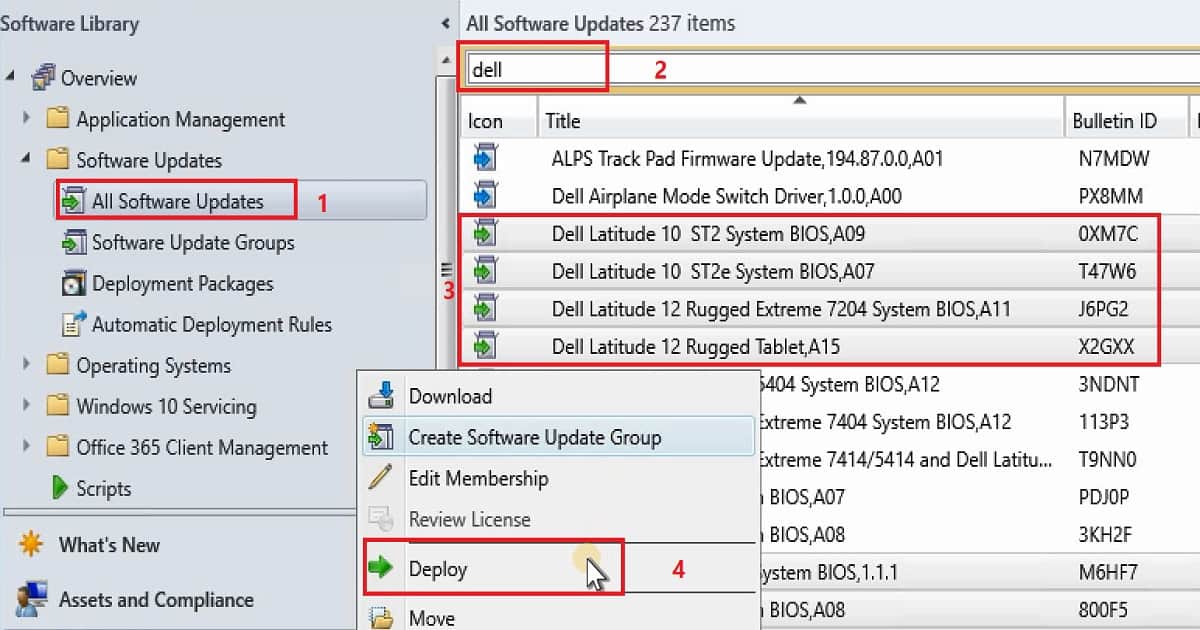Click the Office 365 Client Management folder icon
Image resolution: width=1200 pixels, height=630 pixels.
[x=59, y=447]
